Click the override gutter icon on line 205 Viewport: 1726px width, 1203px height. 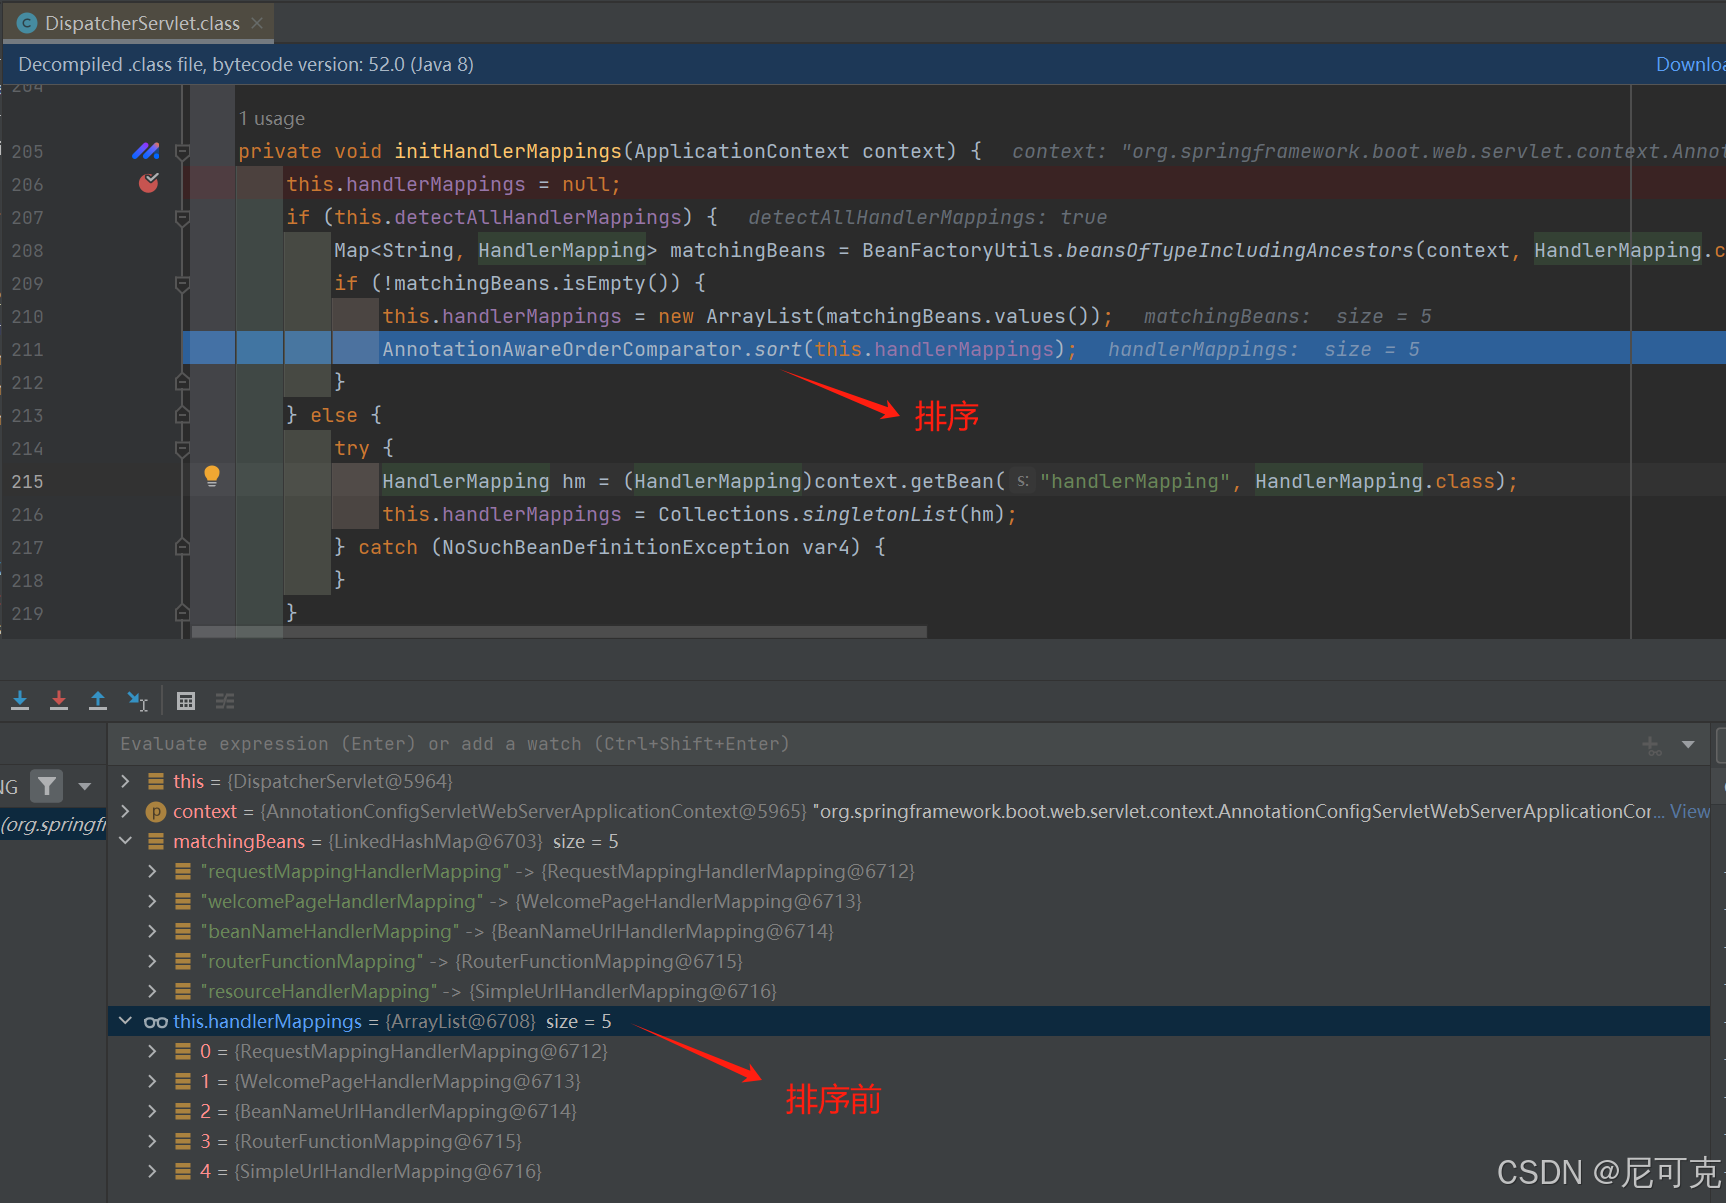click(x=146, y=151)
